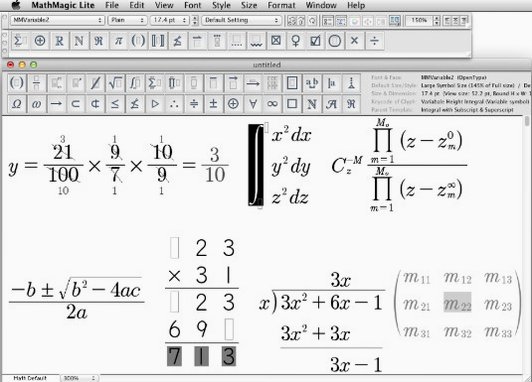Image resolution: width=532 pixels, height=382 pixels.
Task: Open the 300% dropdown in the bottom bar
Action: pyautogui.click(x=79, y=378)
